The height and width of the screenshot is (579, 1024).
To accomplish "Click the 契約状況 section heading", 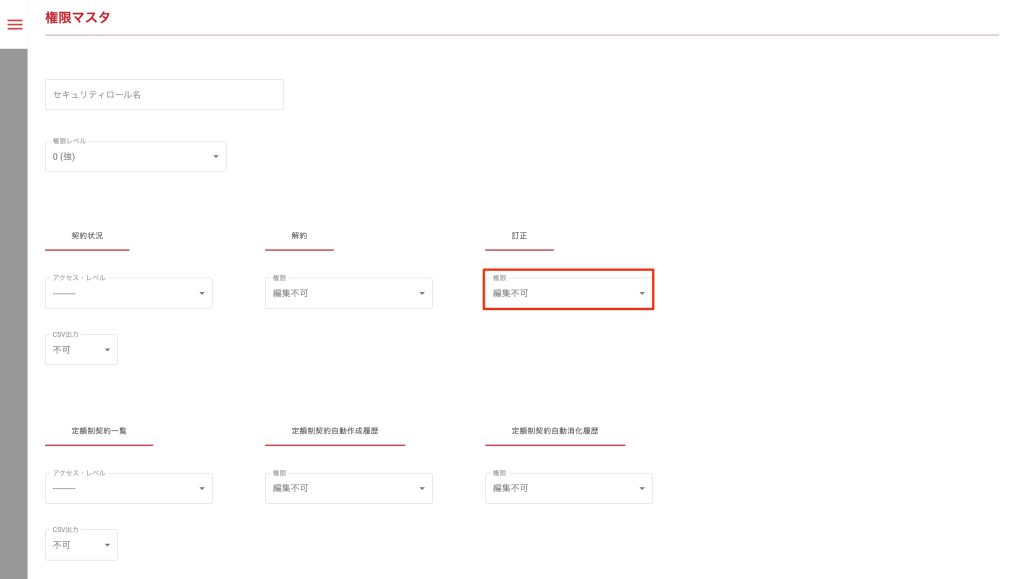I will pyautogui.click(x=87, y=236).
